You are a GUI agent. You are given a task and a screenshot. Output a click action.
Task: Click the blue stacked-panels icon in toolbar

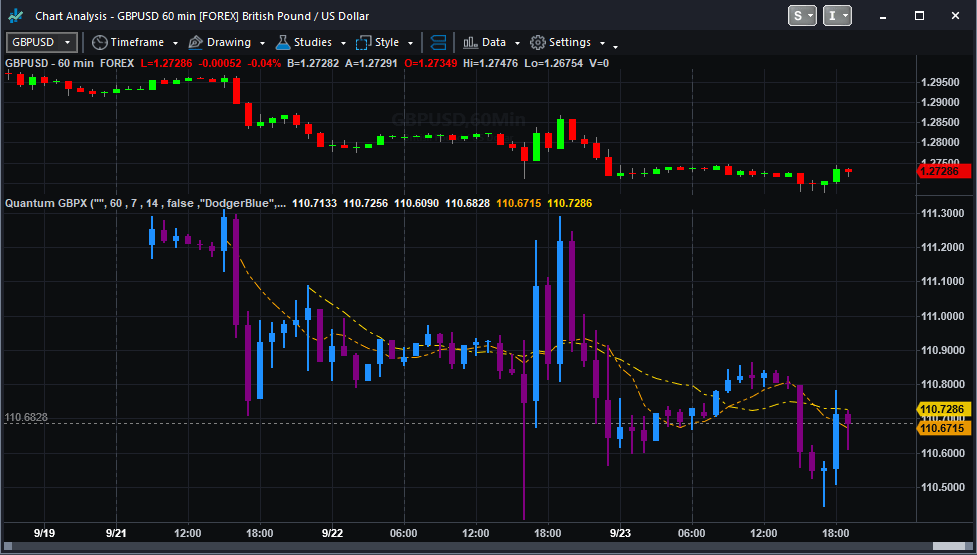tap(439, 42)
